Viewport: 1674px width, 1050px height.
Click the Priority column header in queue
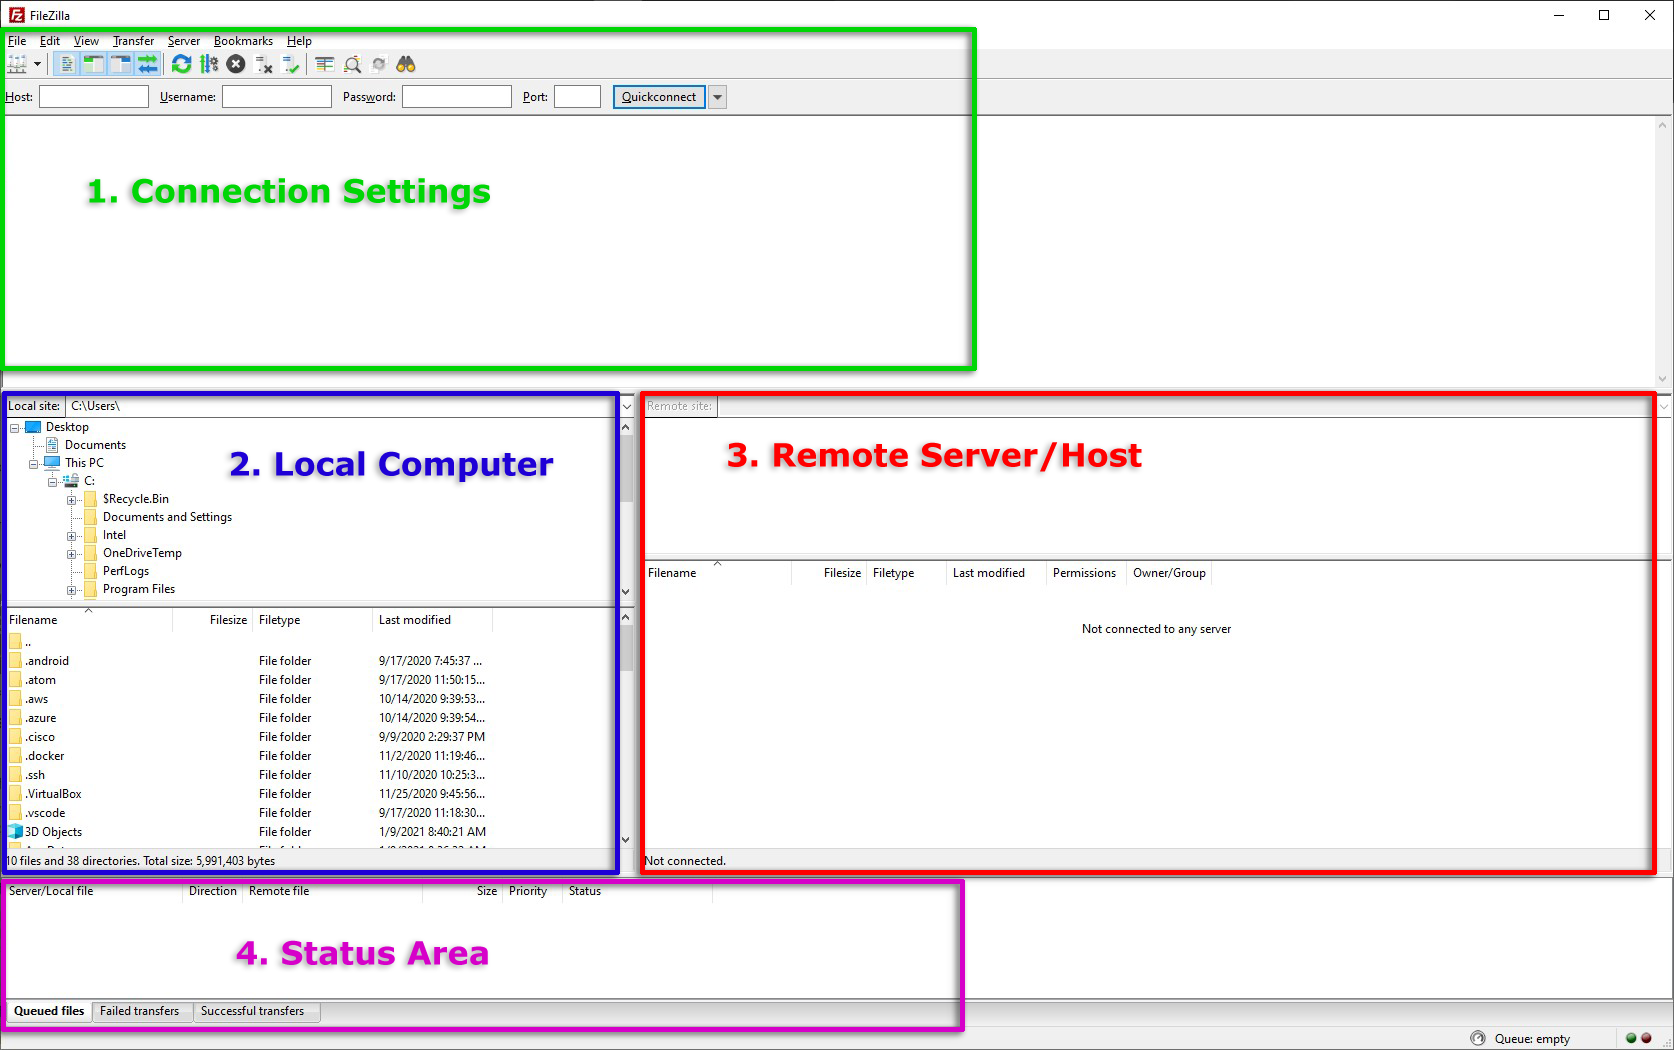click(531, 891)
